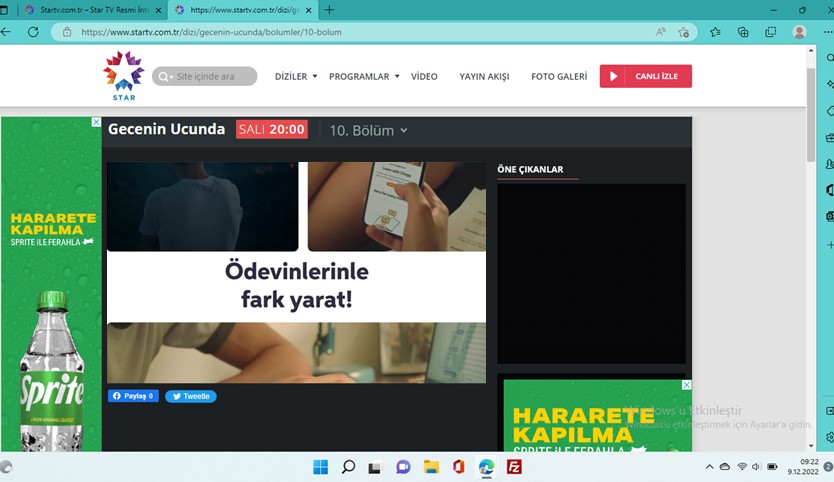Click the Star TV logo
834x482 pixels.
pyautogui.click(x=123, y=76)
